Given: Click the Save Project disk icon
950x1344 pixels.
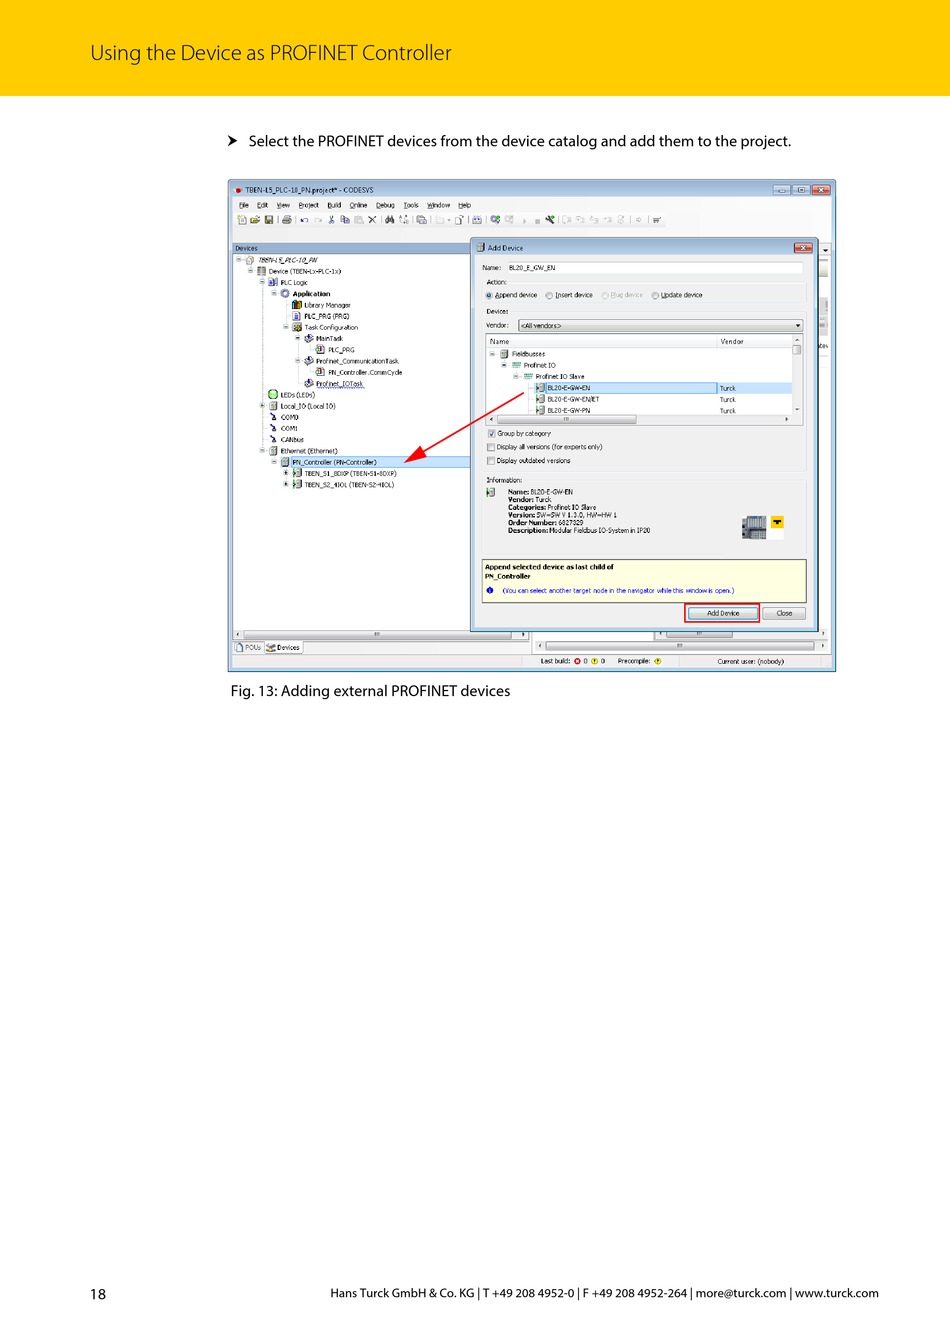Looking at the screenshot, I should pos(269,220).
